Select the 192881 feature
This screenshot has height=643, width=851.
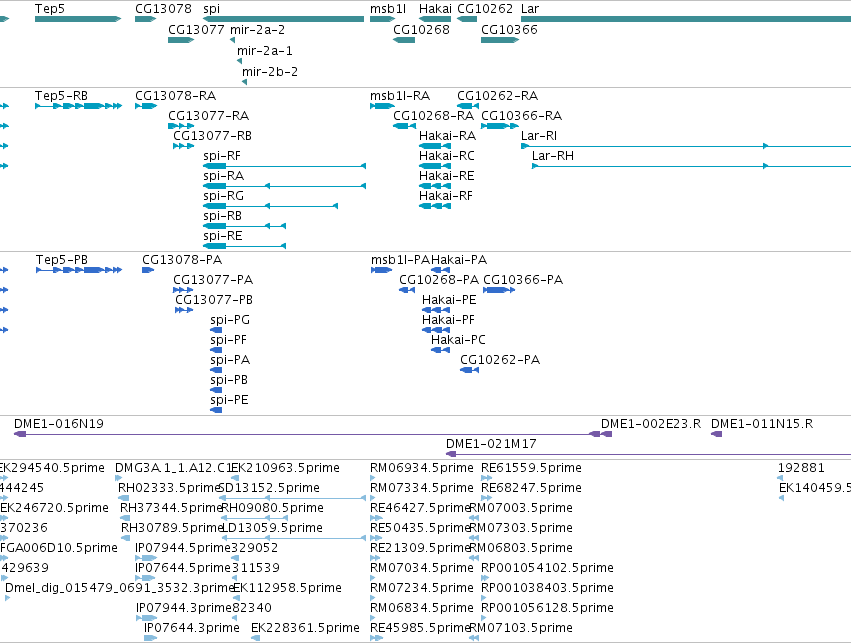point(780,478)
